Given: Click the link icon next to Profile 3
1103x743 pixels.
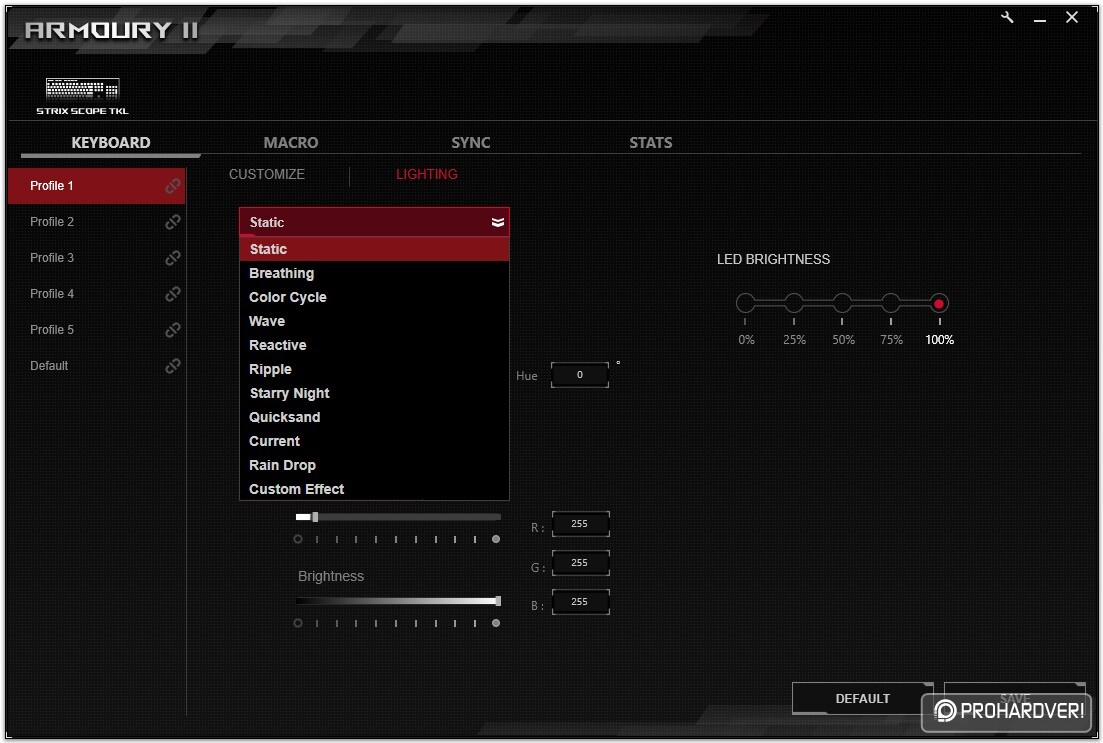Looking at the screenshot, I should point(172,258).
